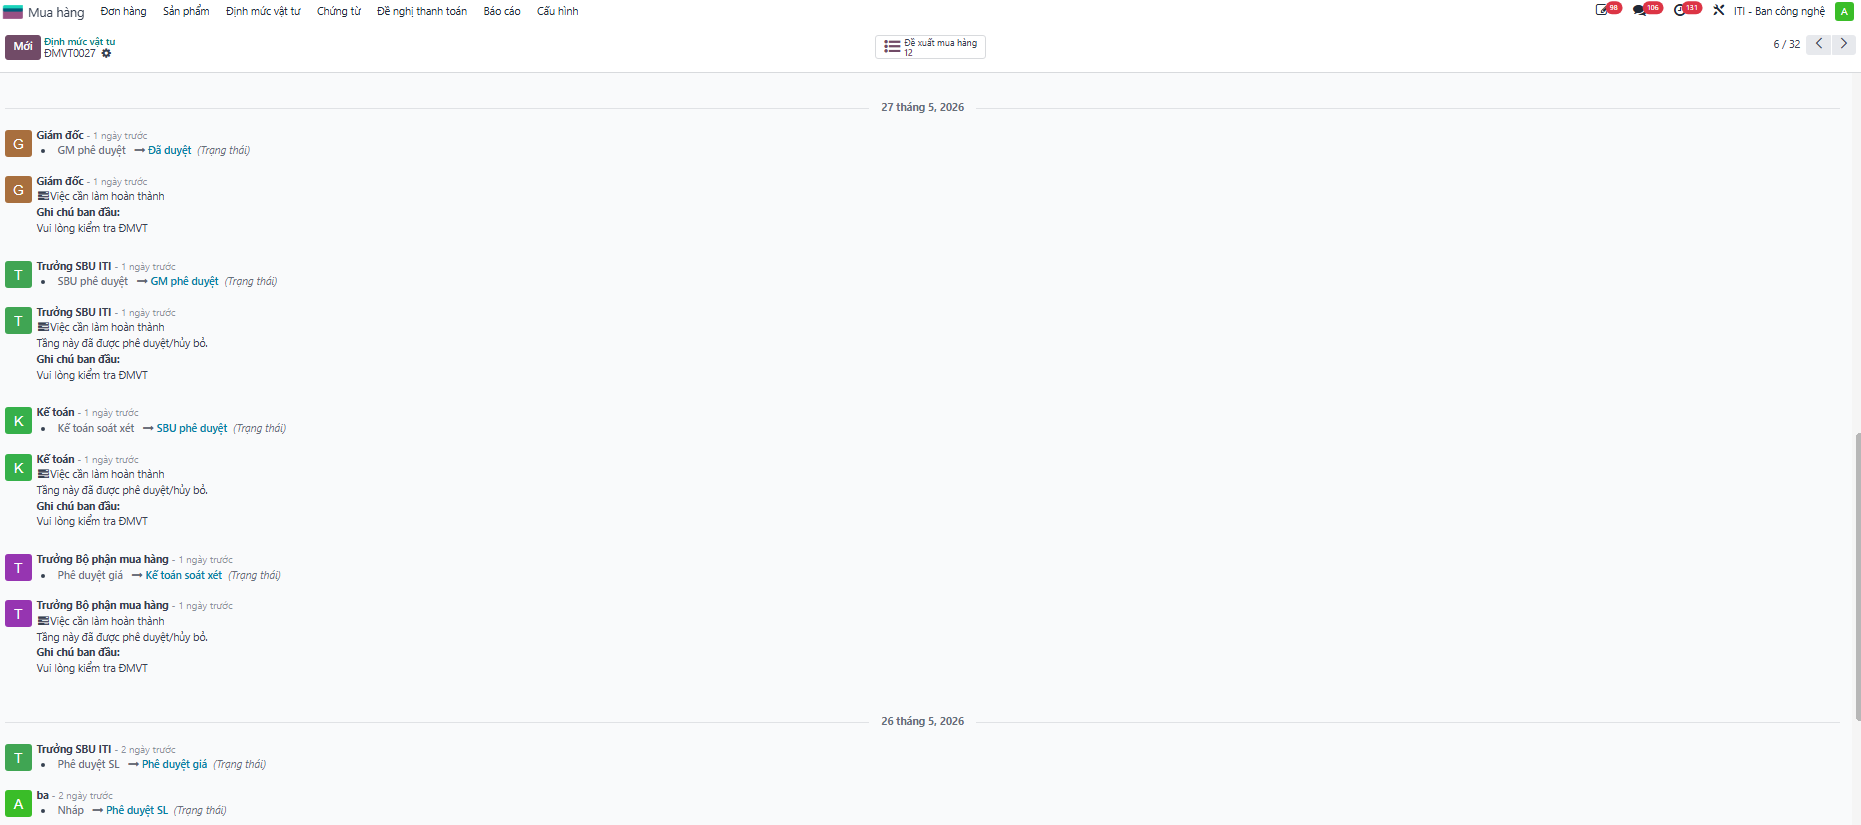This screenshot has height=825, width=1861.
Task: Open the developer tools wrench icon
Action: (x=1718, y=10)
